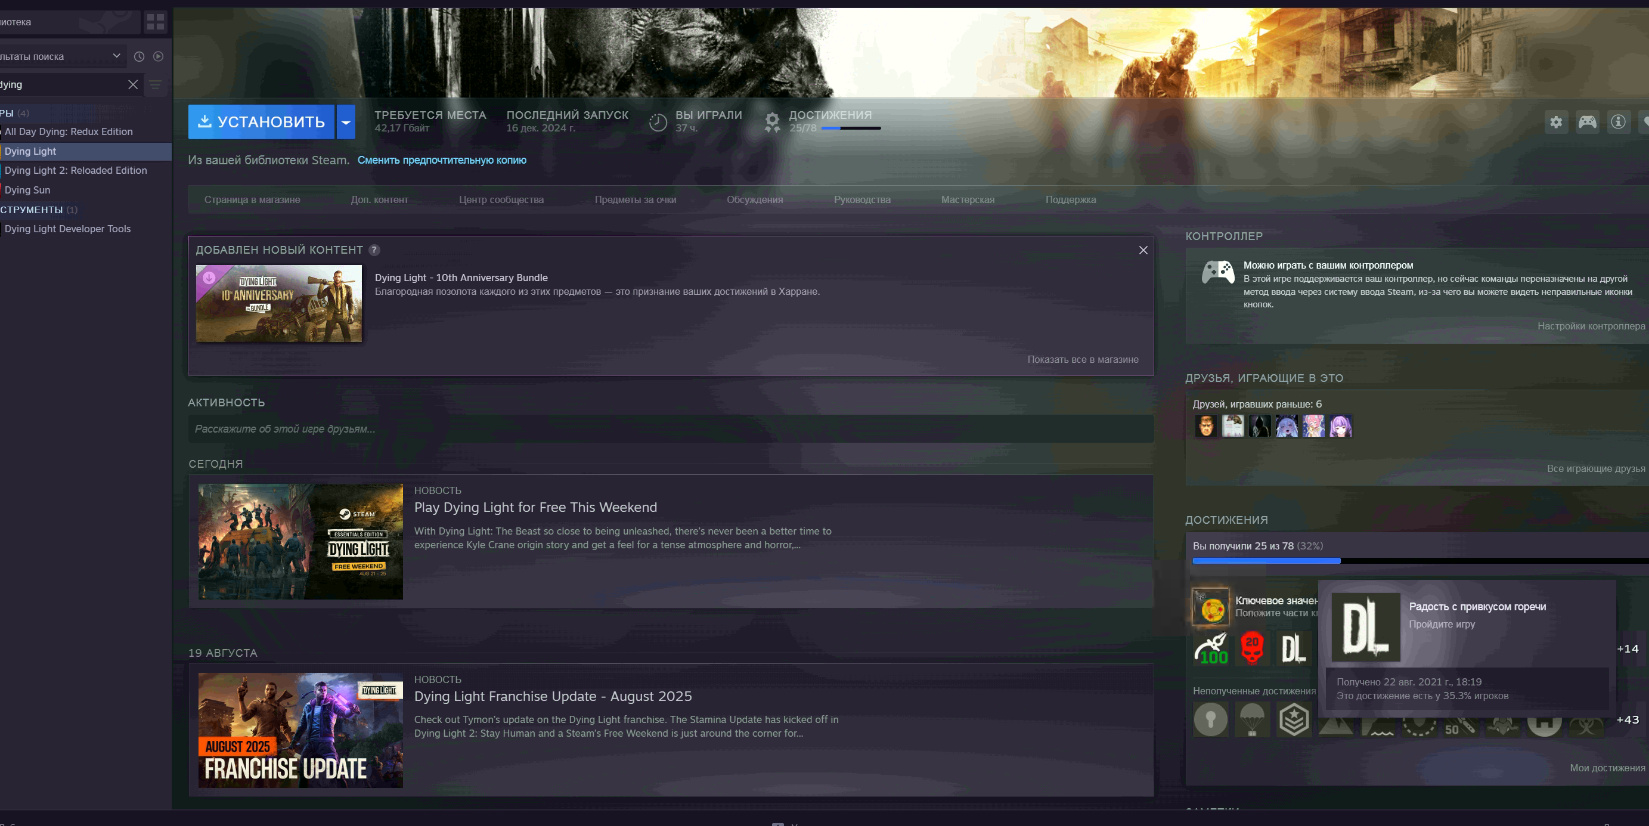1649x826 pixels.
Task: Open 'Play Dying Light for Free This Weekend' news
Action: pyautogui.click(x=536, y=508)
